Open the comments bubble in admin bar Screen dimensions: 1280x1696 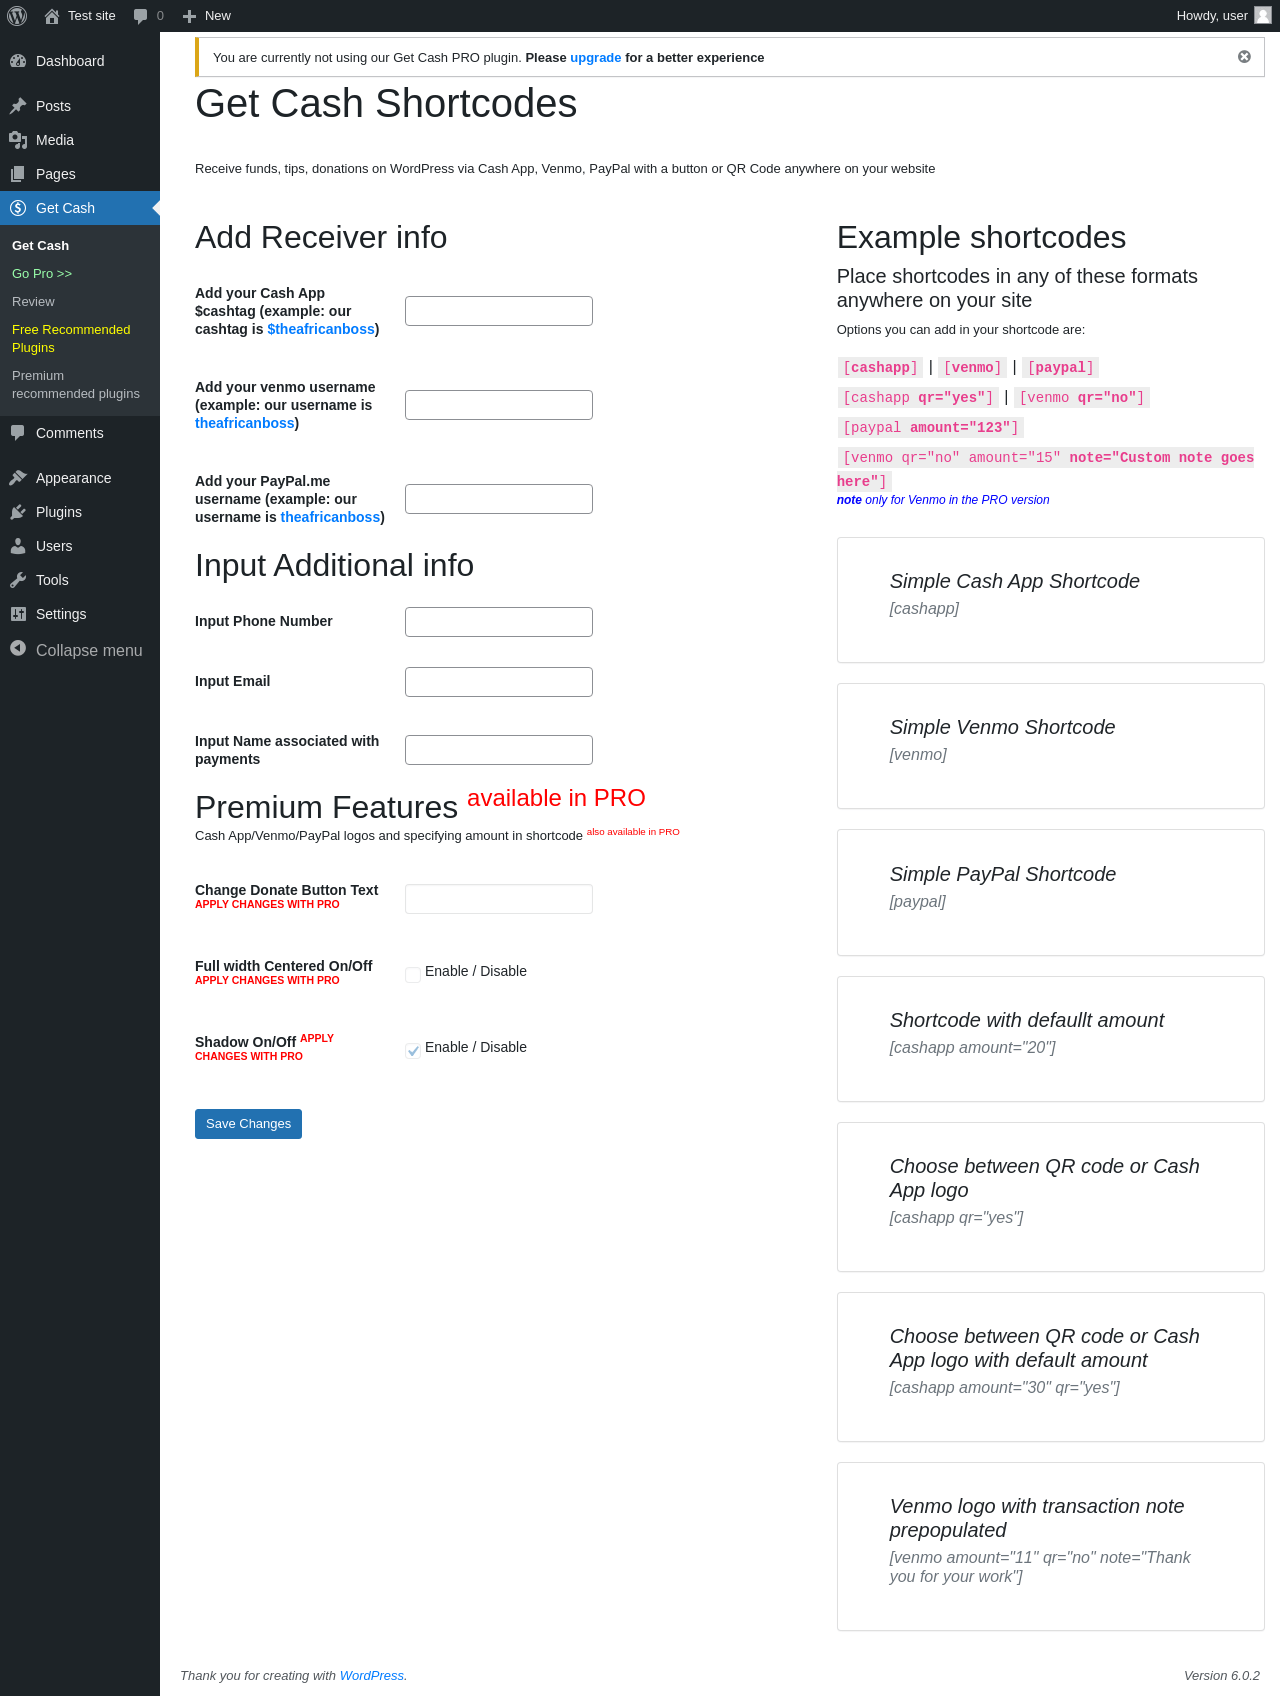coord(148,16)
